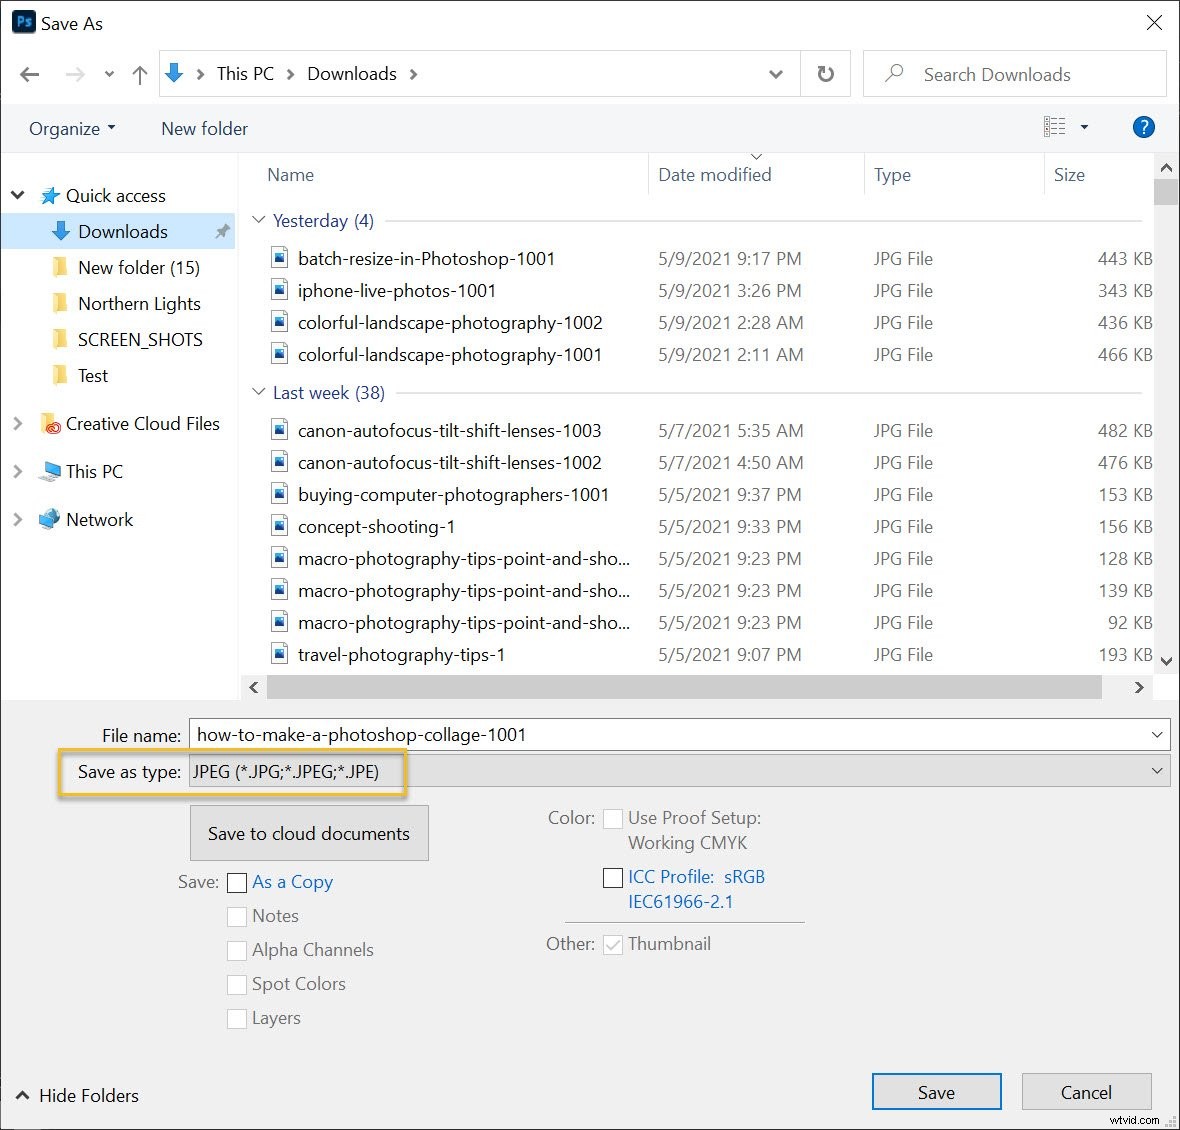This screenshot has height=1130, width=1180.
Task: Expand the This PC tree node
Action: (17, 472)
